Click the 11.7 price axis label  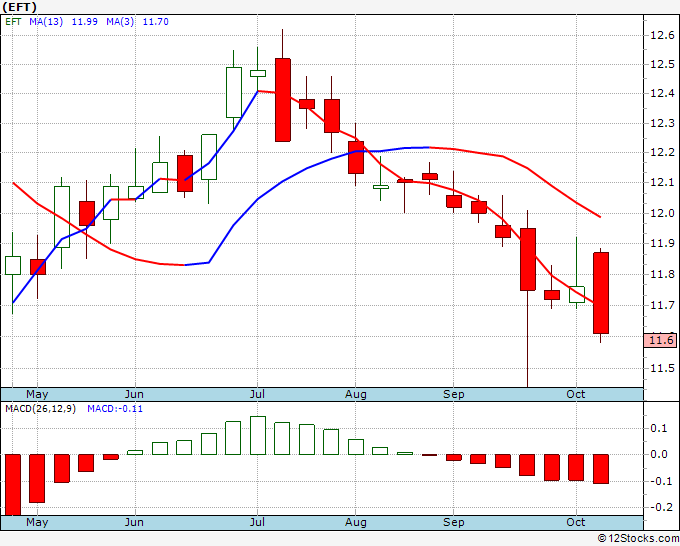pos(662,305)
